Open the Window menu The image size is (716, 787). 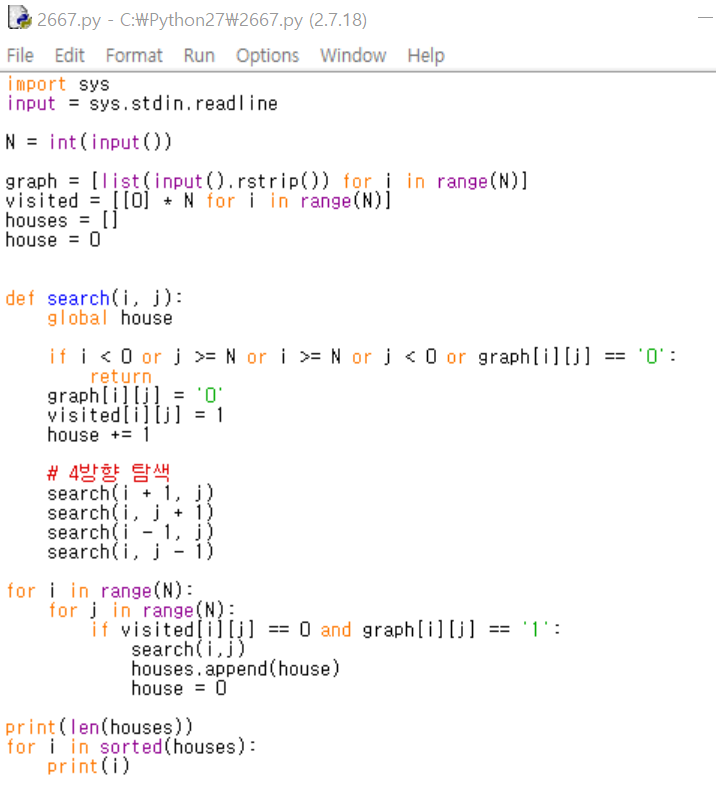pos(353,55)
